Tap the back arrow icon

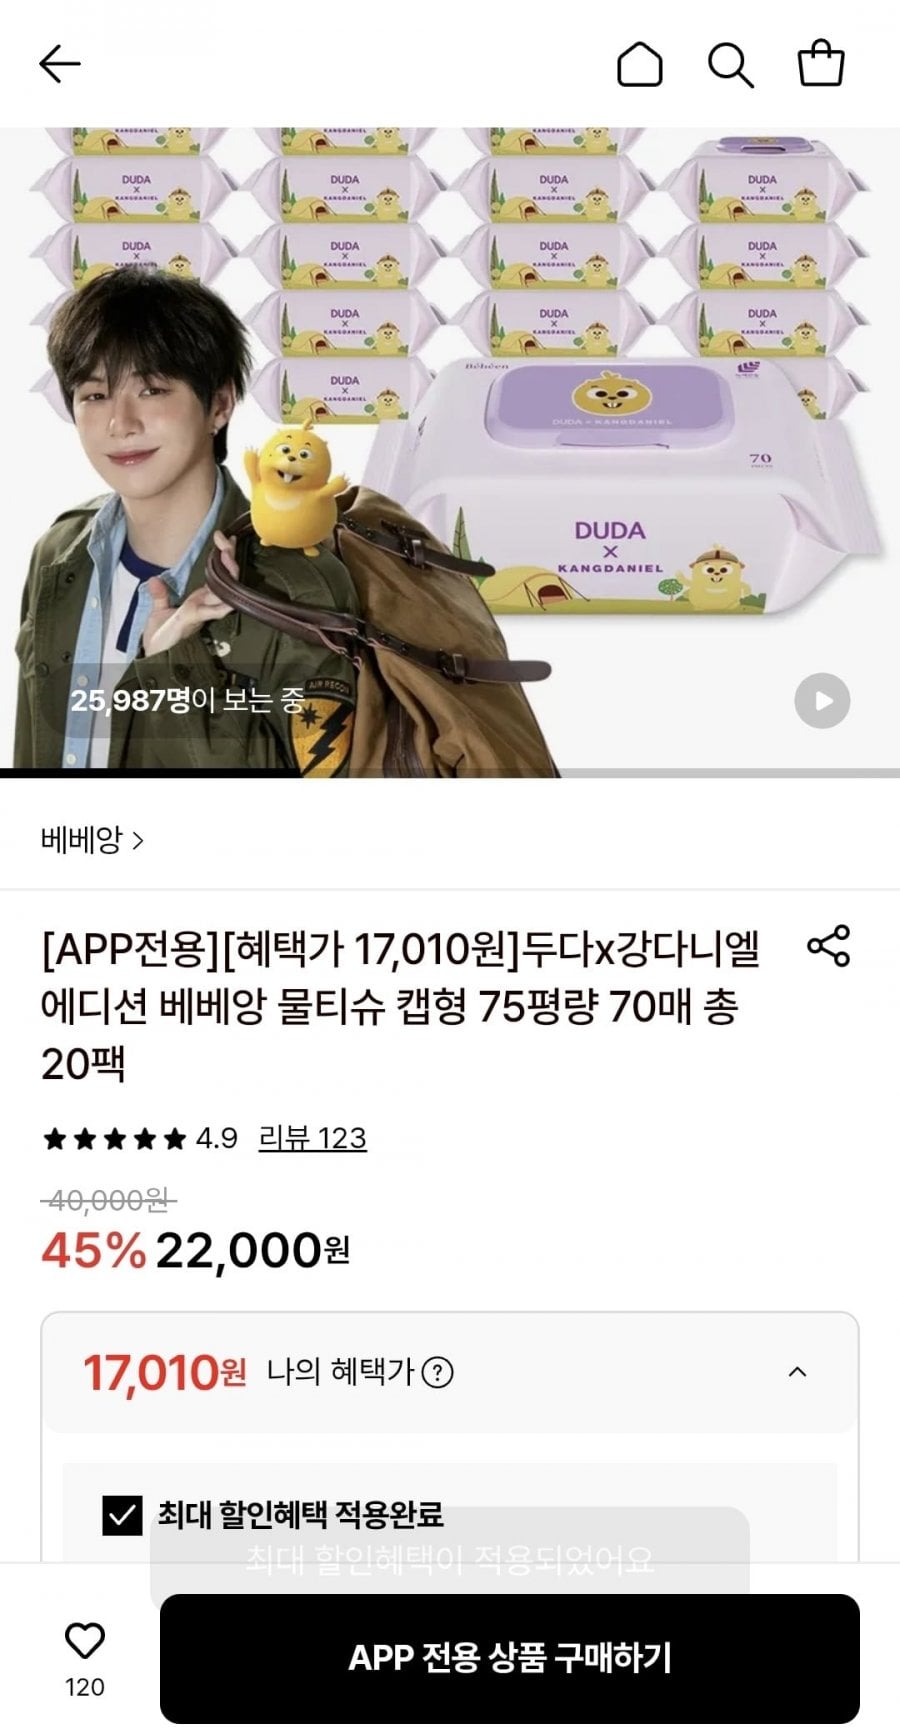tap(59, 64)
